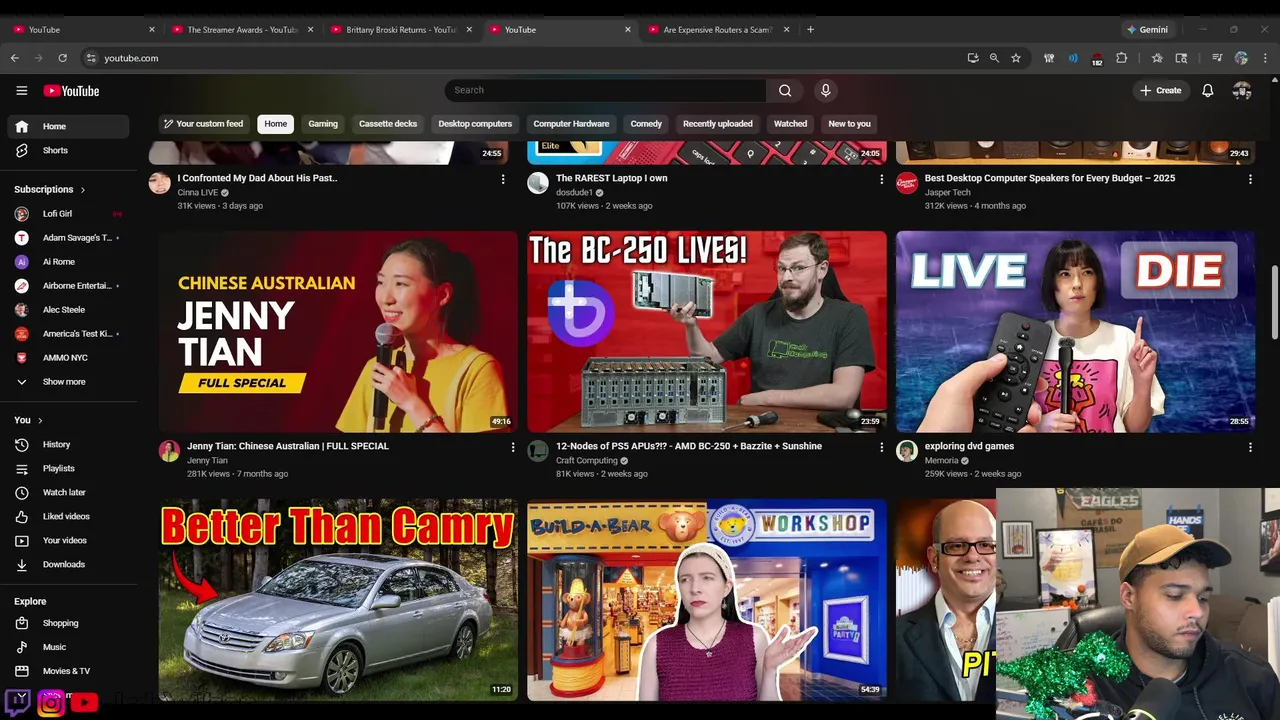Open Adam Savage's Tested subscription
This screenshot has height=720, width=1280.
coord(68,238)
